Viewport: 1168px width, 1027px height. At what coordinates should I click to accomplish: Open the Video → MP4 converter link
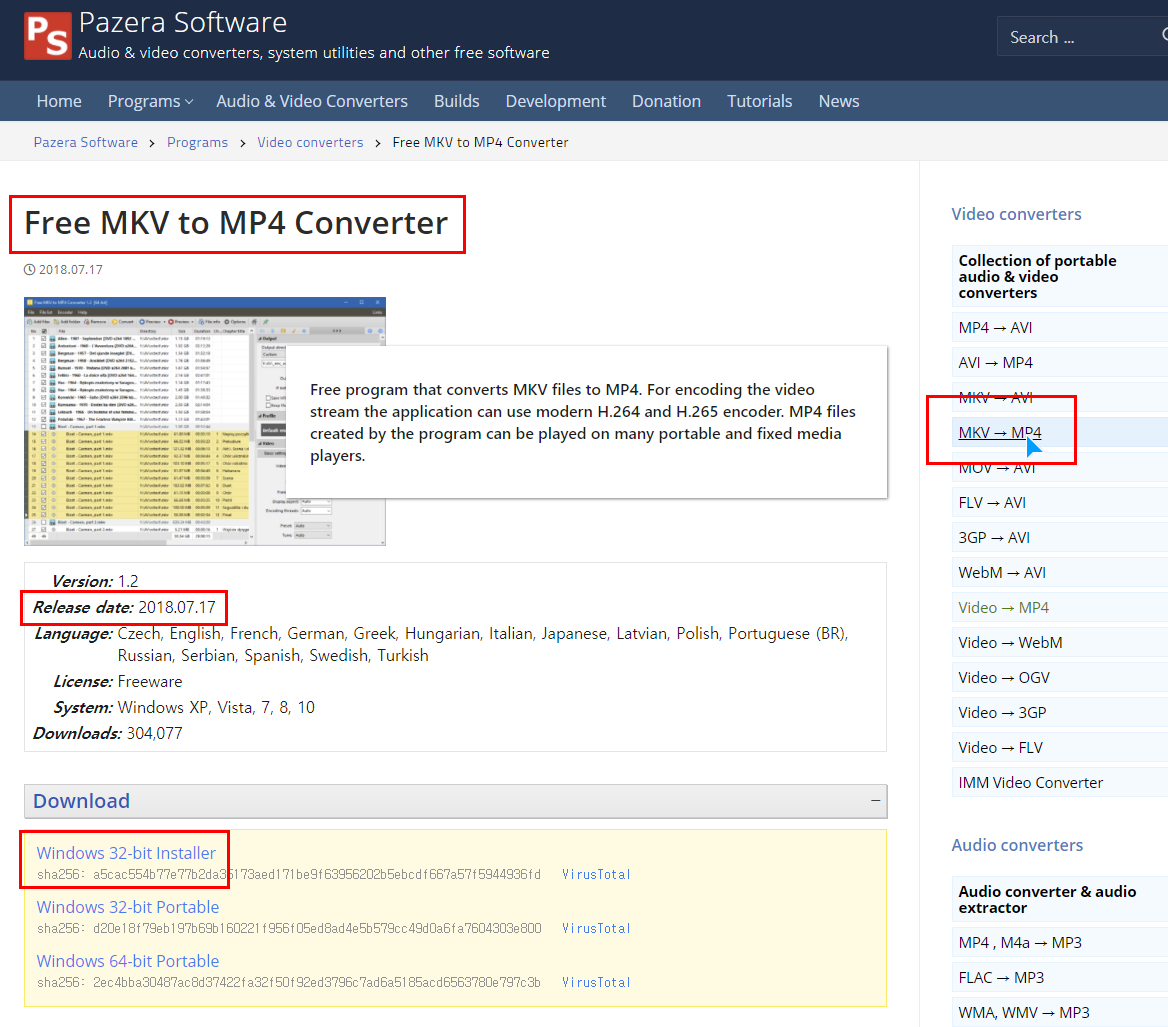click(1003, 608)
